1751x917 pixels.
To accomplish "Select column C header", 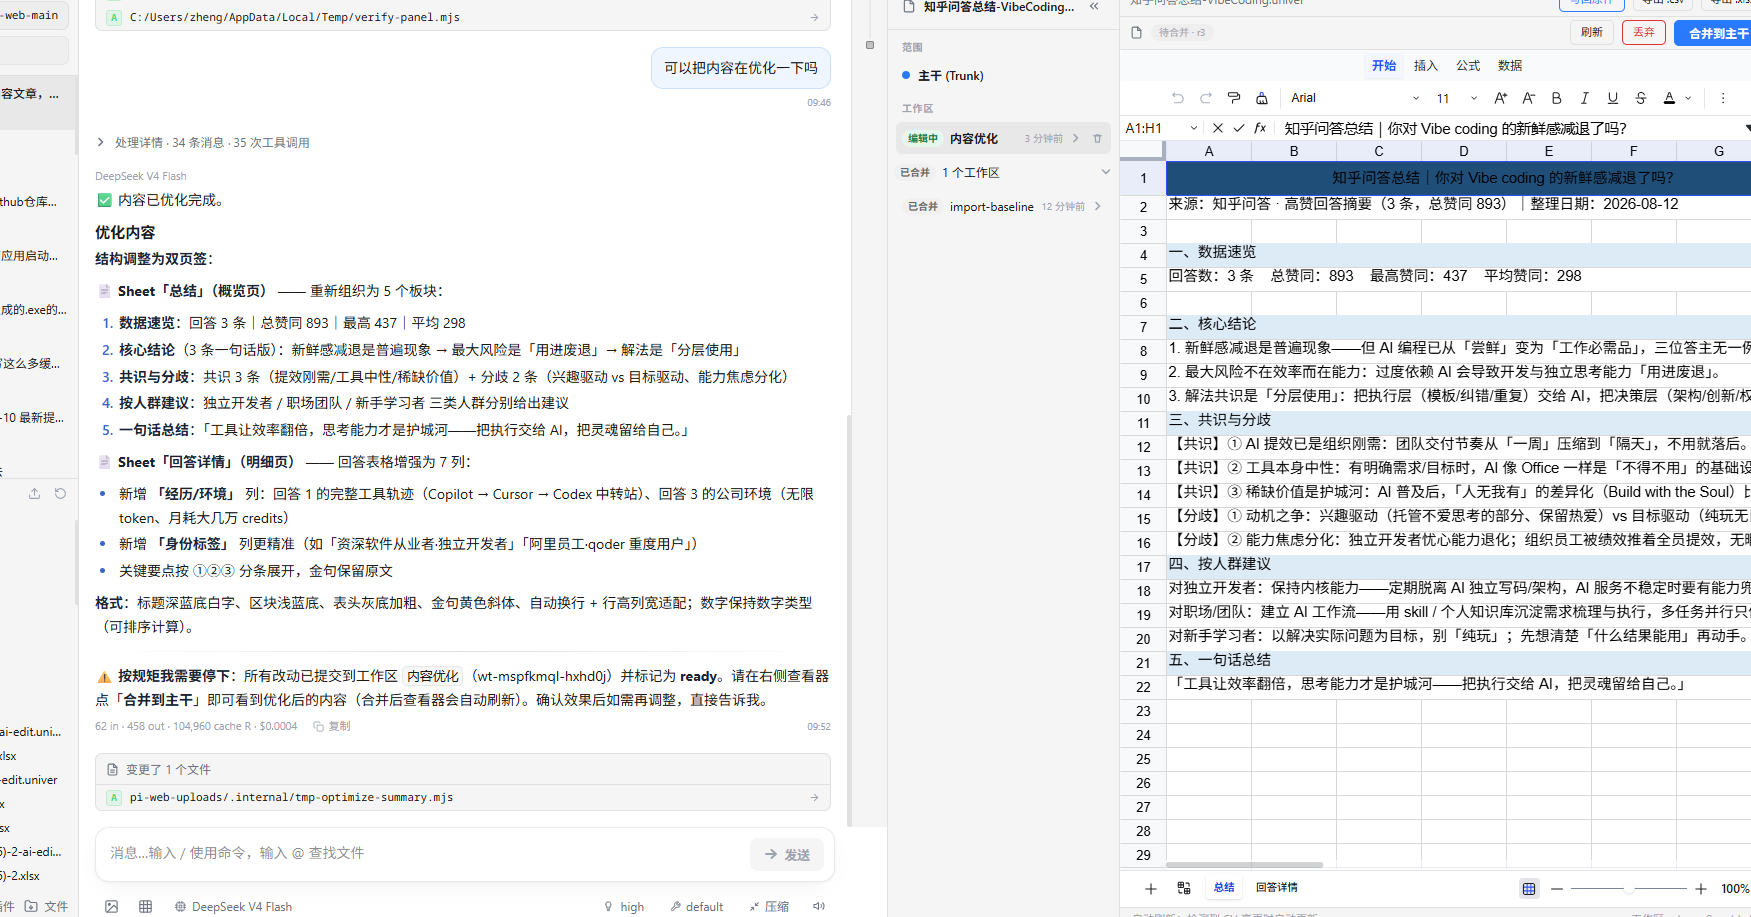I will coord(1379,151).
